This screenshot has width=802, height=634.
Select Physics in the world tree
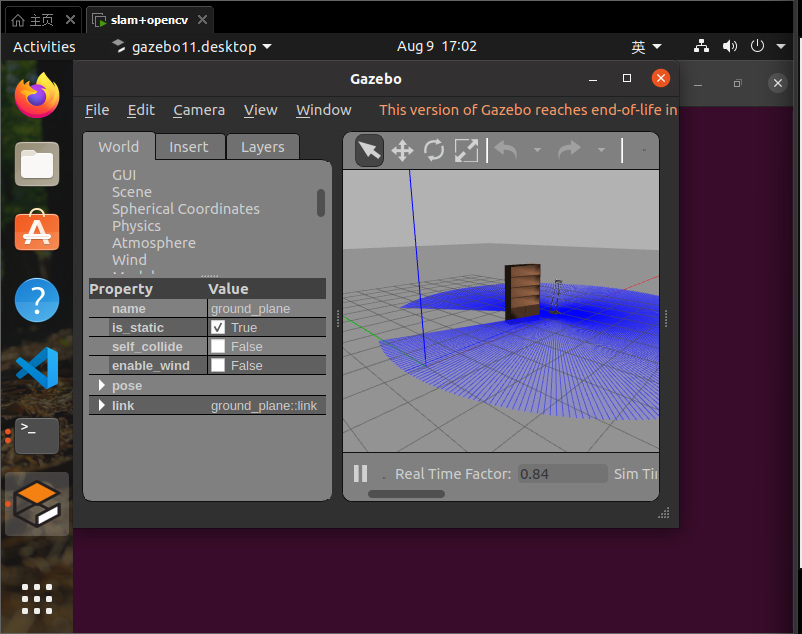coord(136,226)
